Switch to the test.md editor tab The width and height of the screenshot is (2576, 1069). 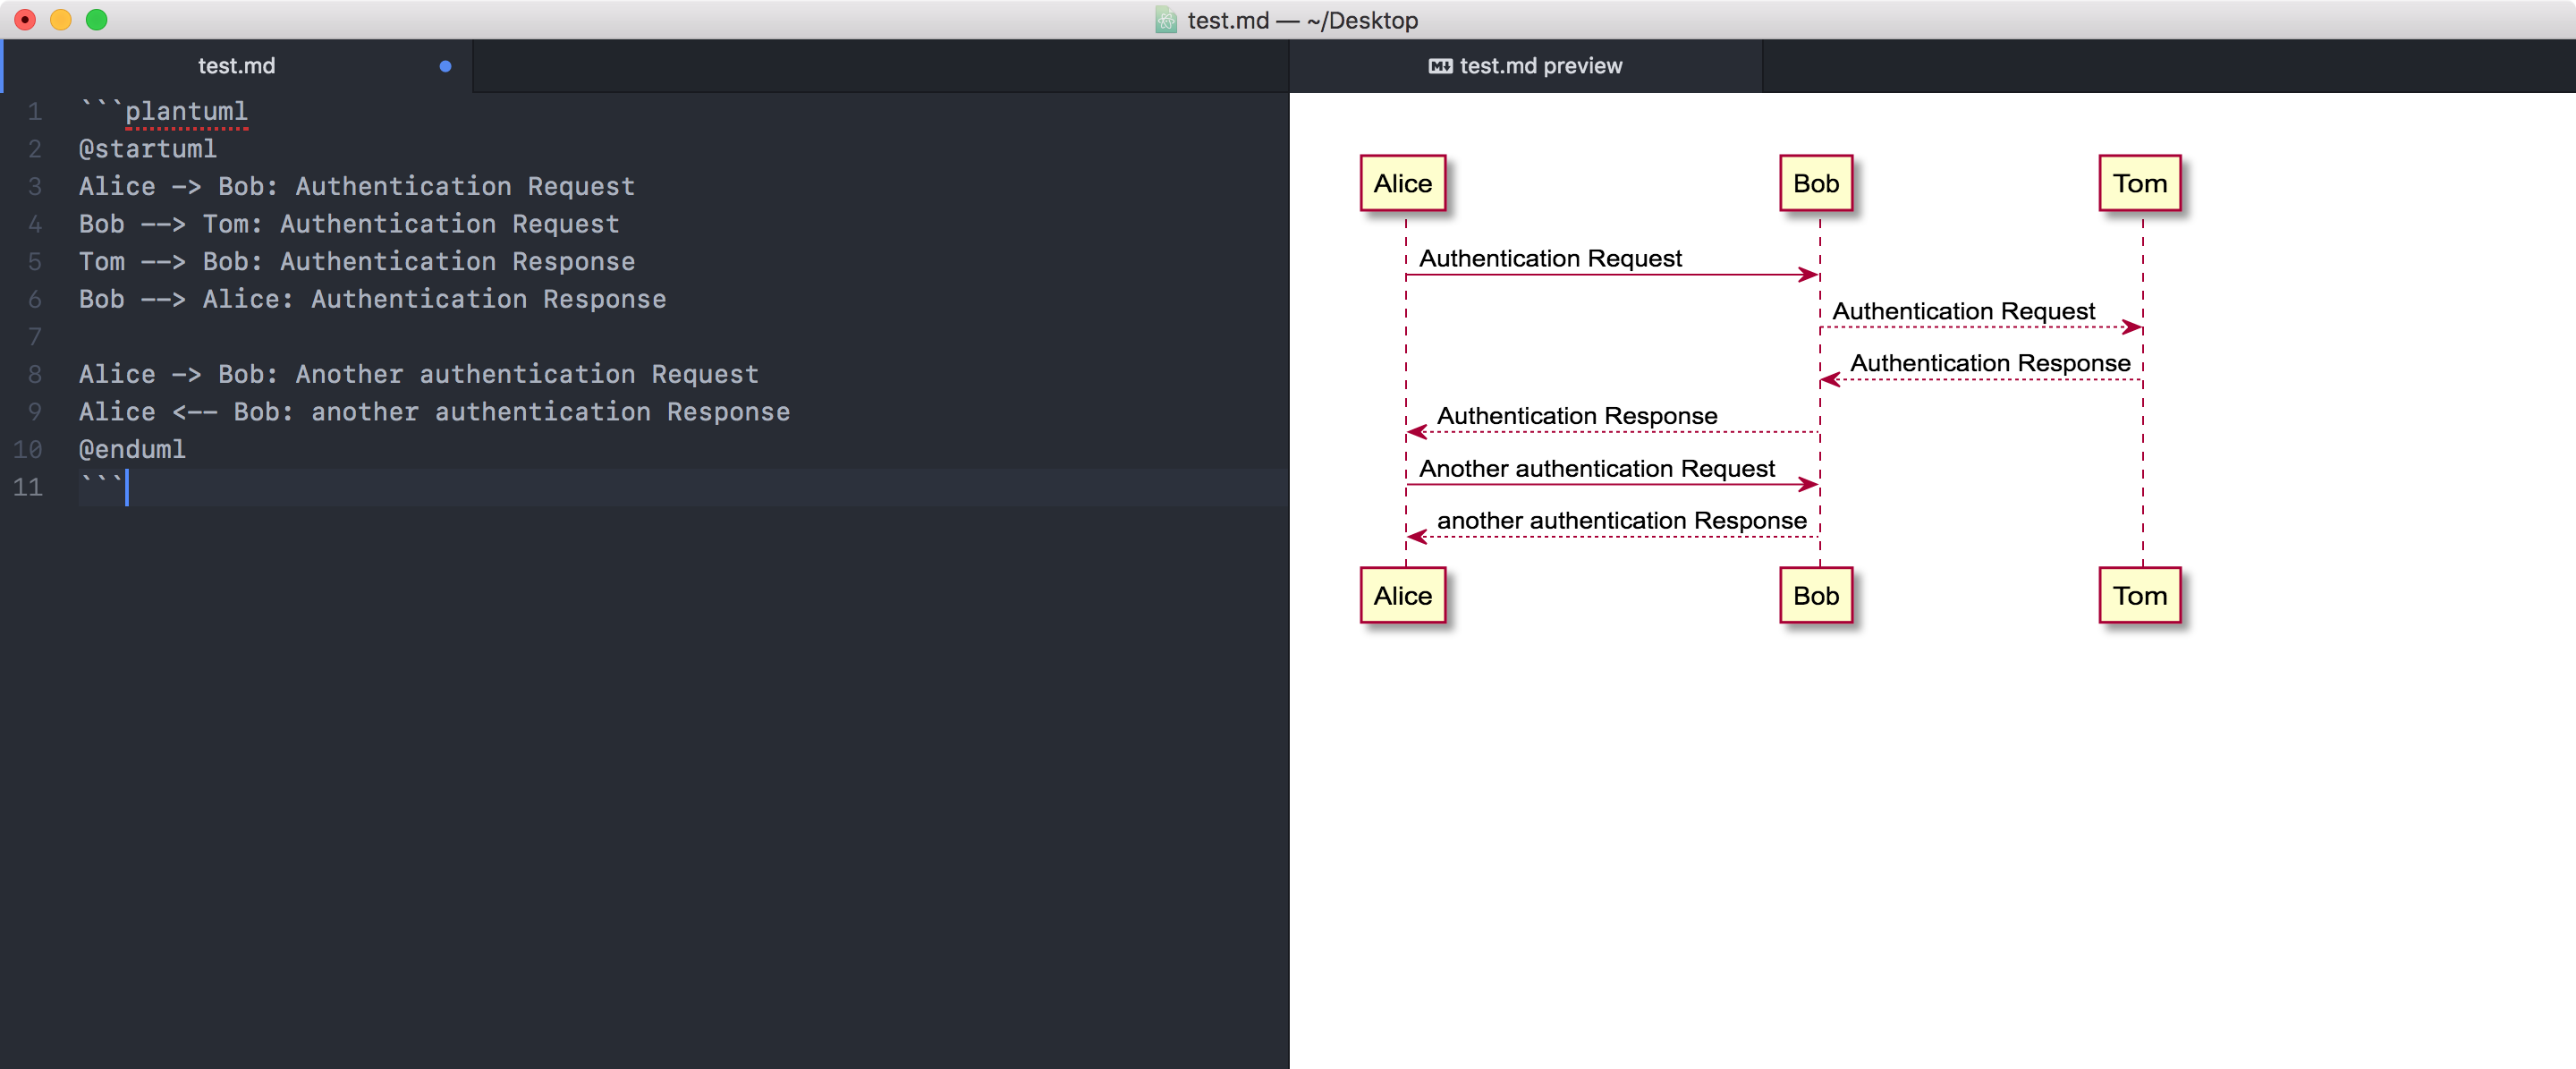point(236,66)
